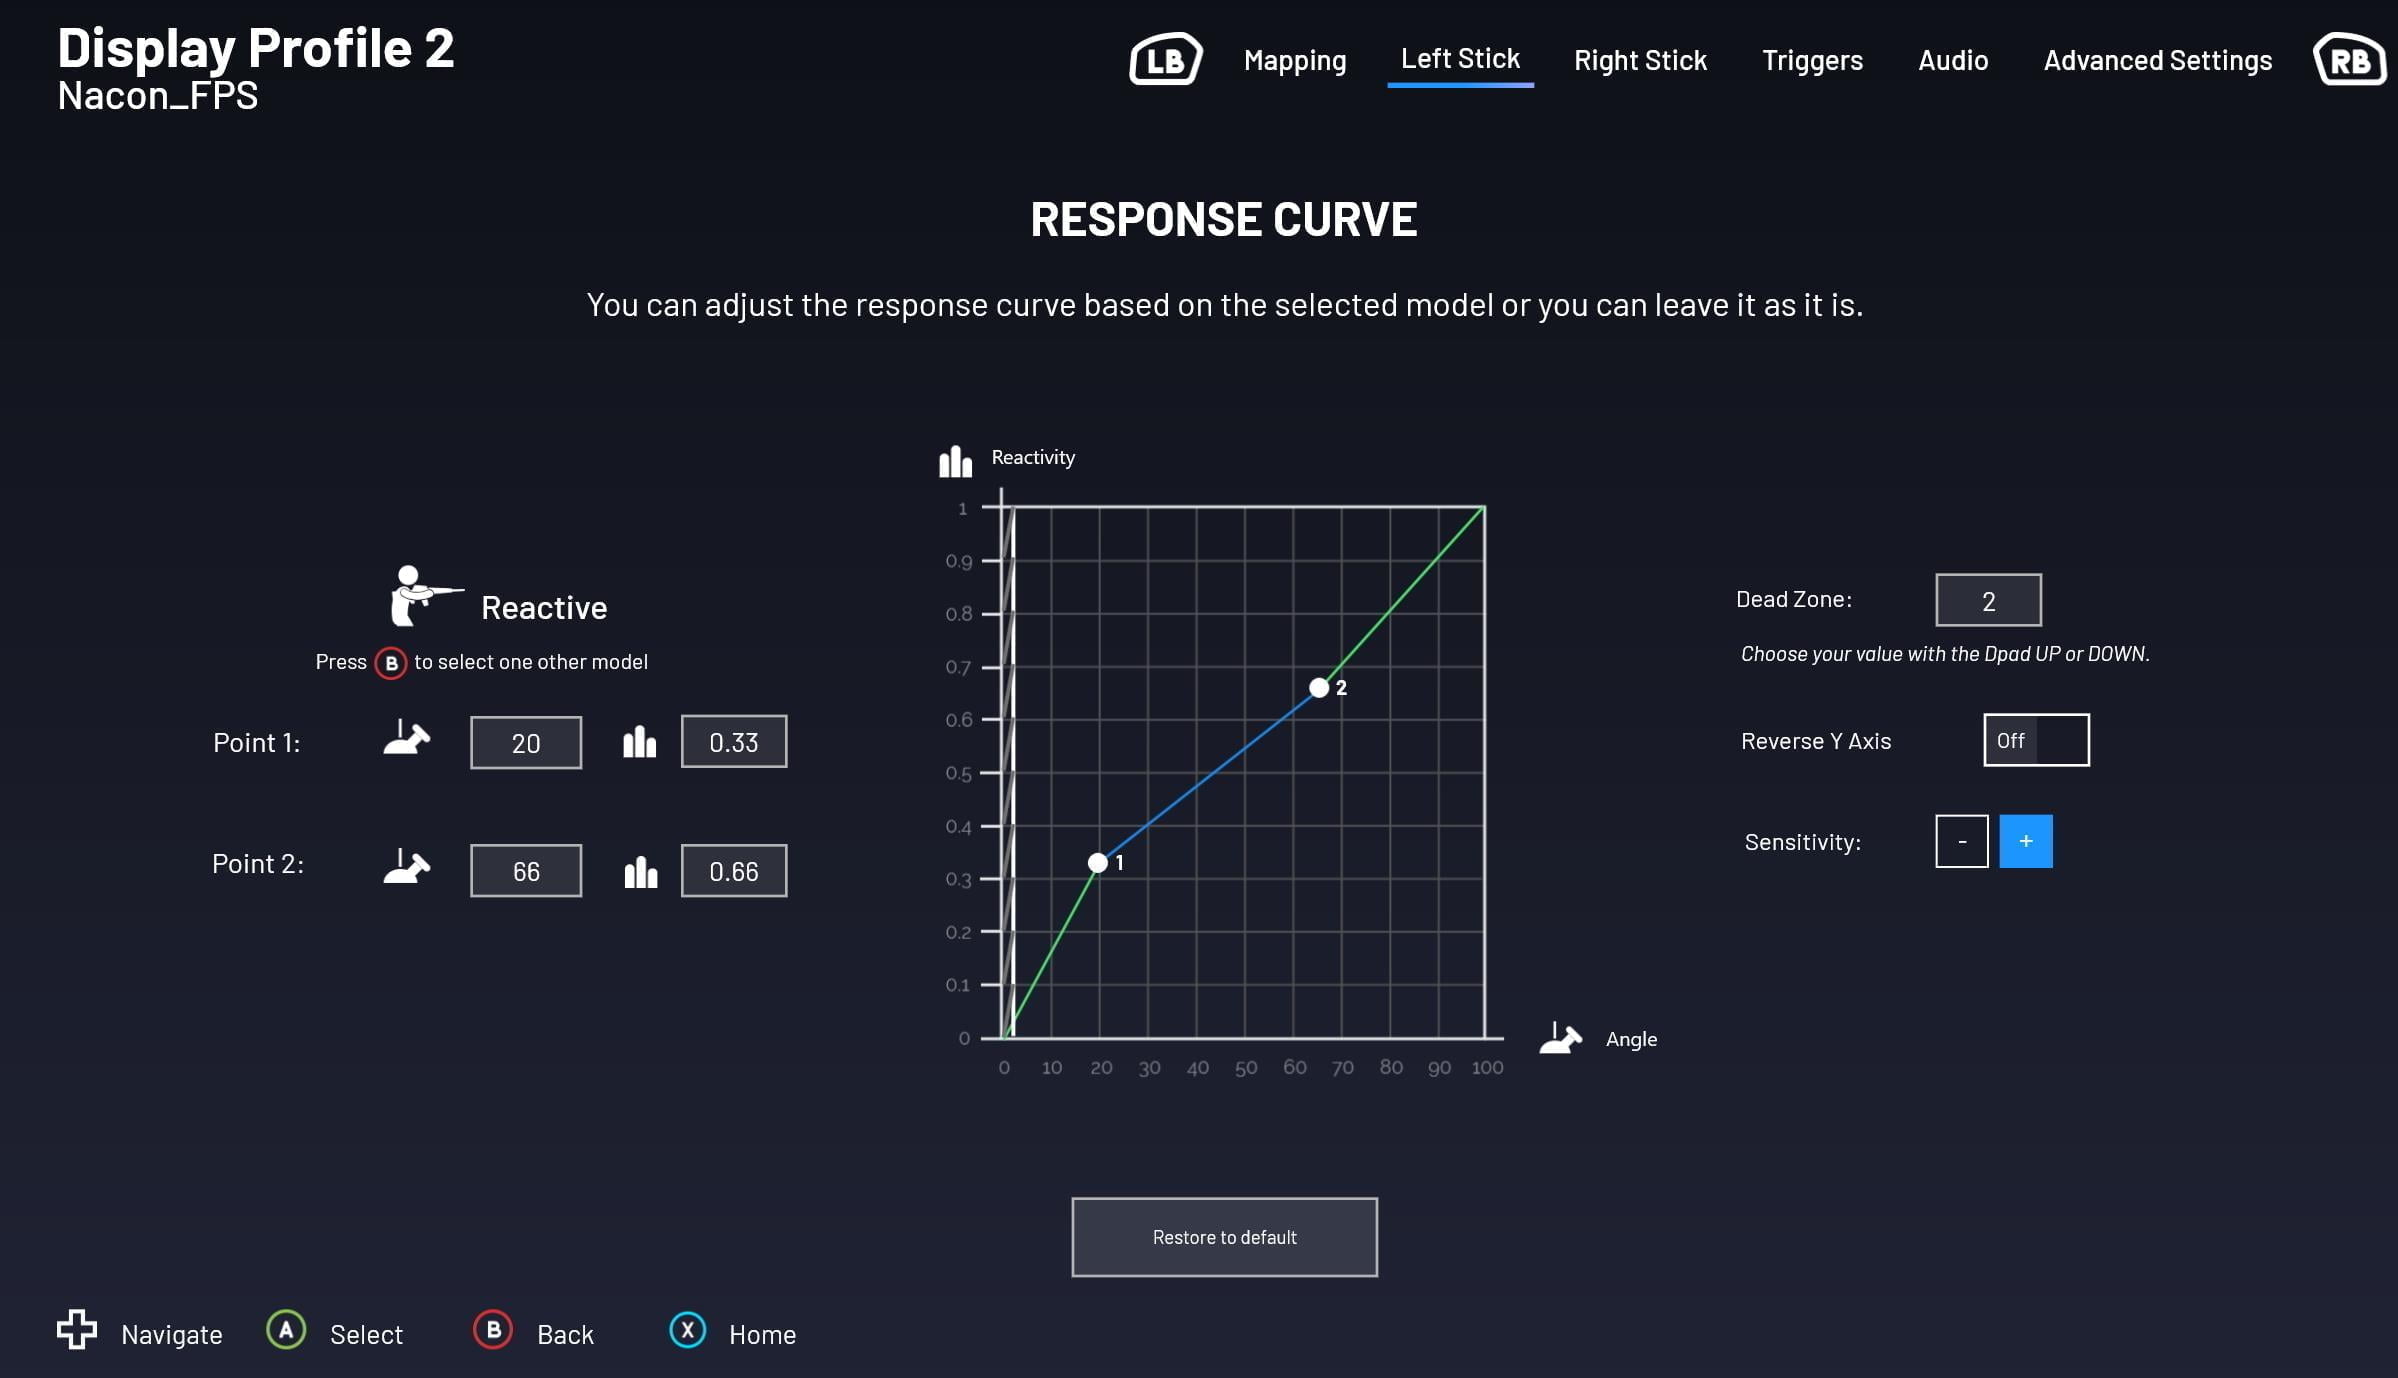Click the blue X Home icon
Image resolution: width=2398 pixels, height=1378 pixels.
click(x=687, y=1330)
